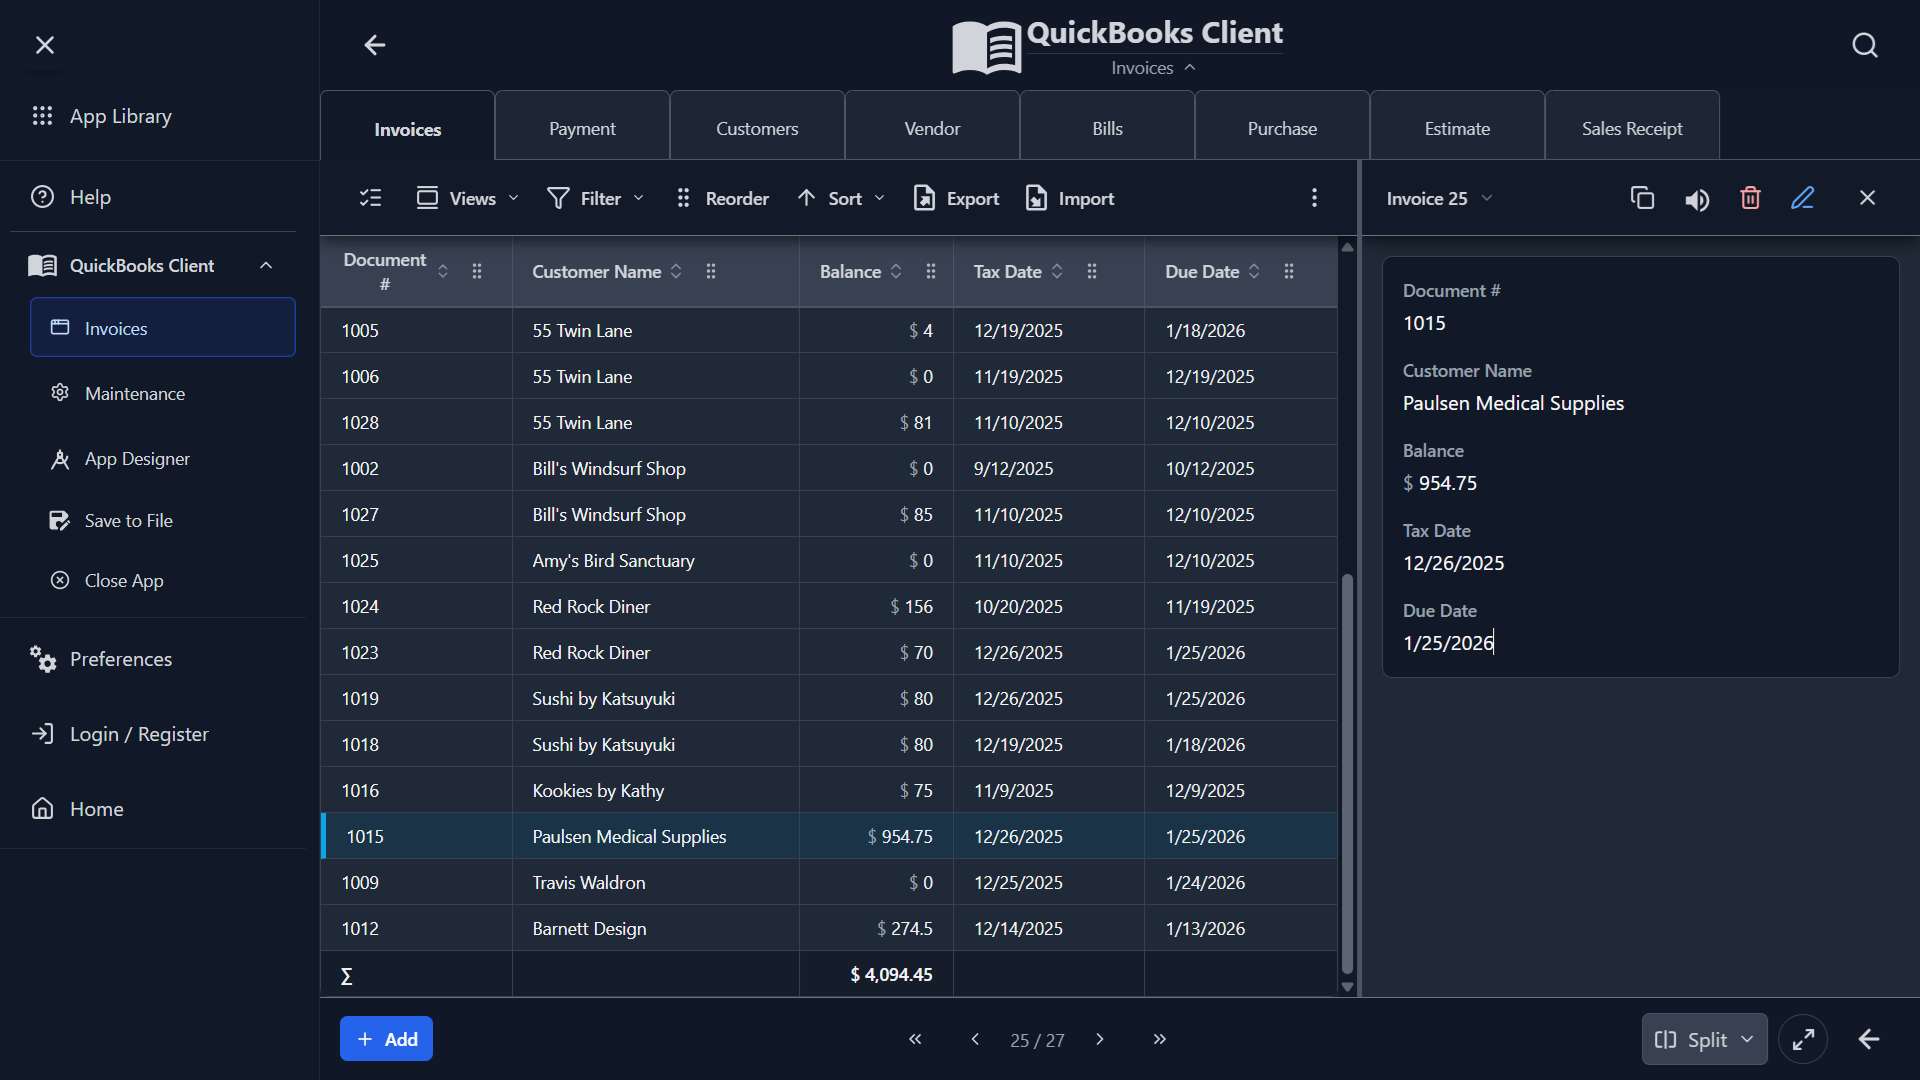Select Invoices item in the sidebar

point(163,327)
